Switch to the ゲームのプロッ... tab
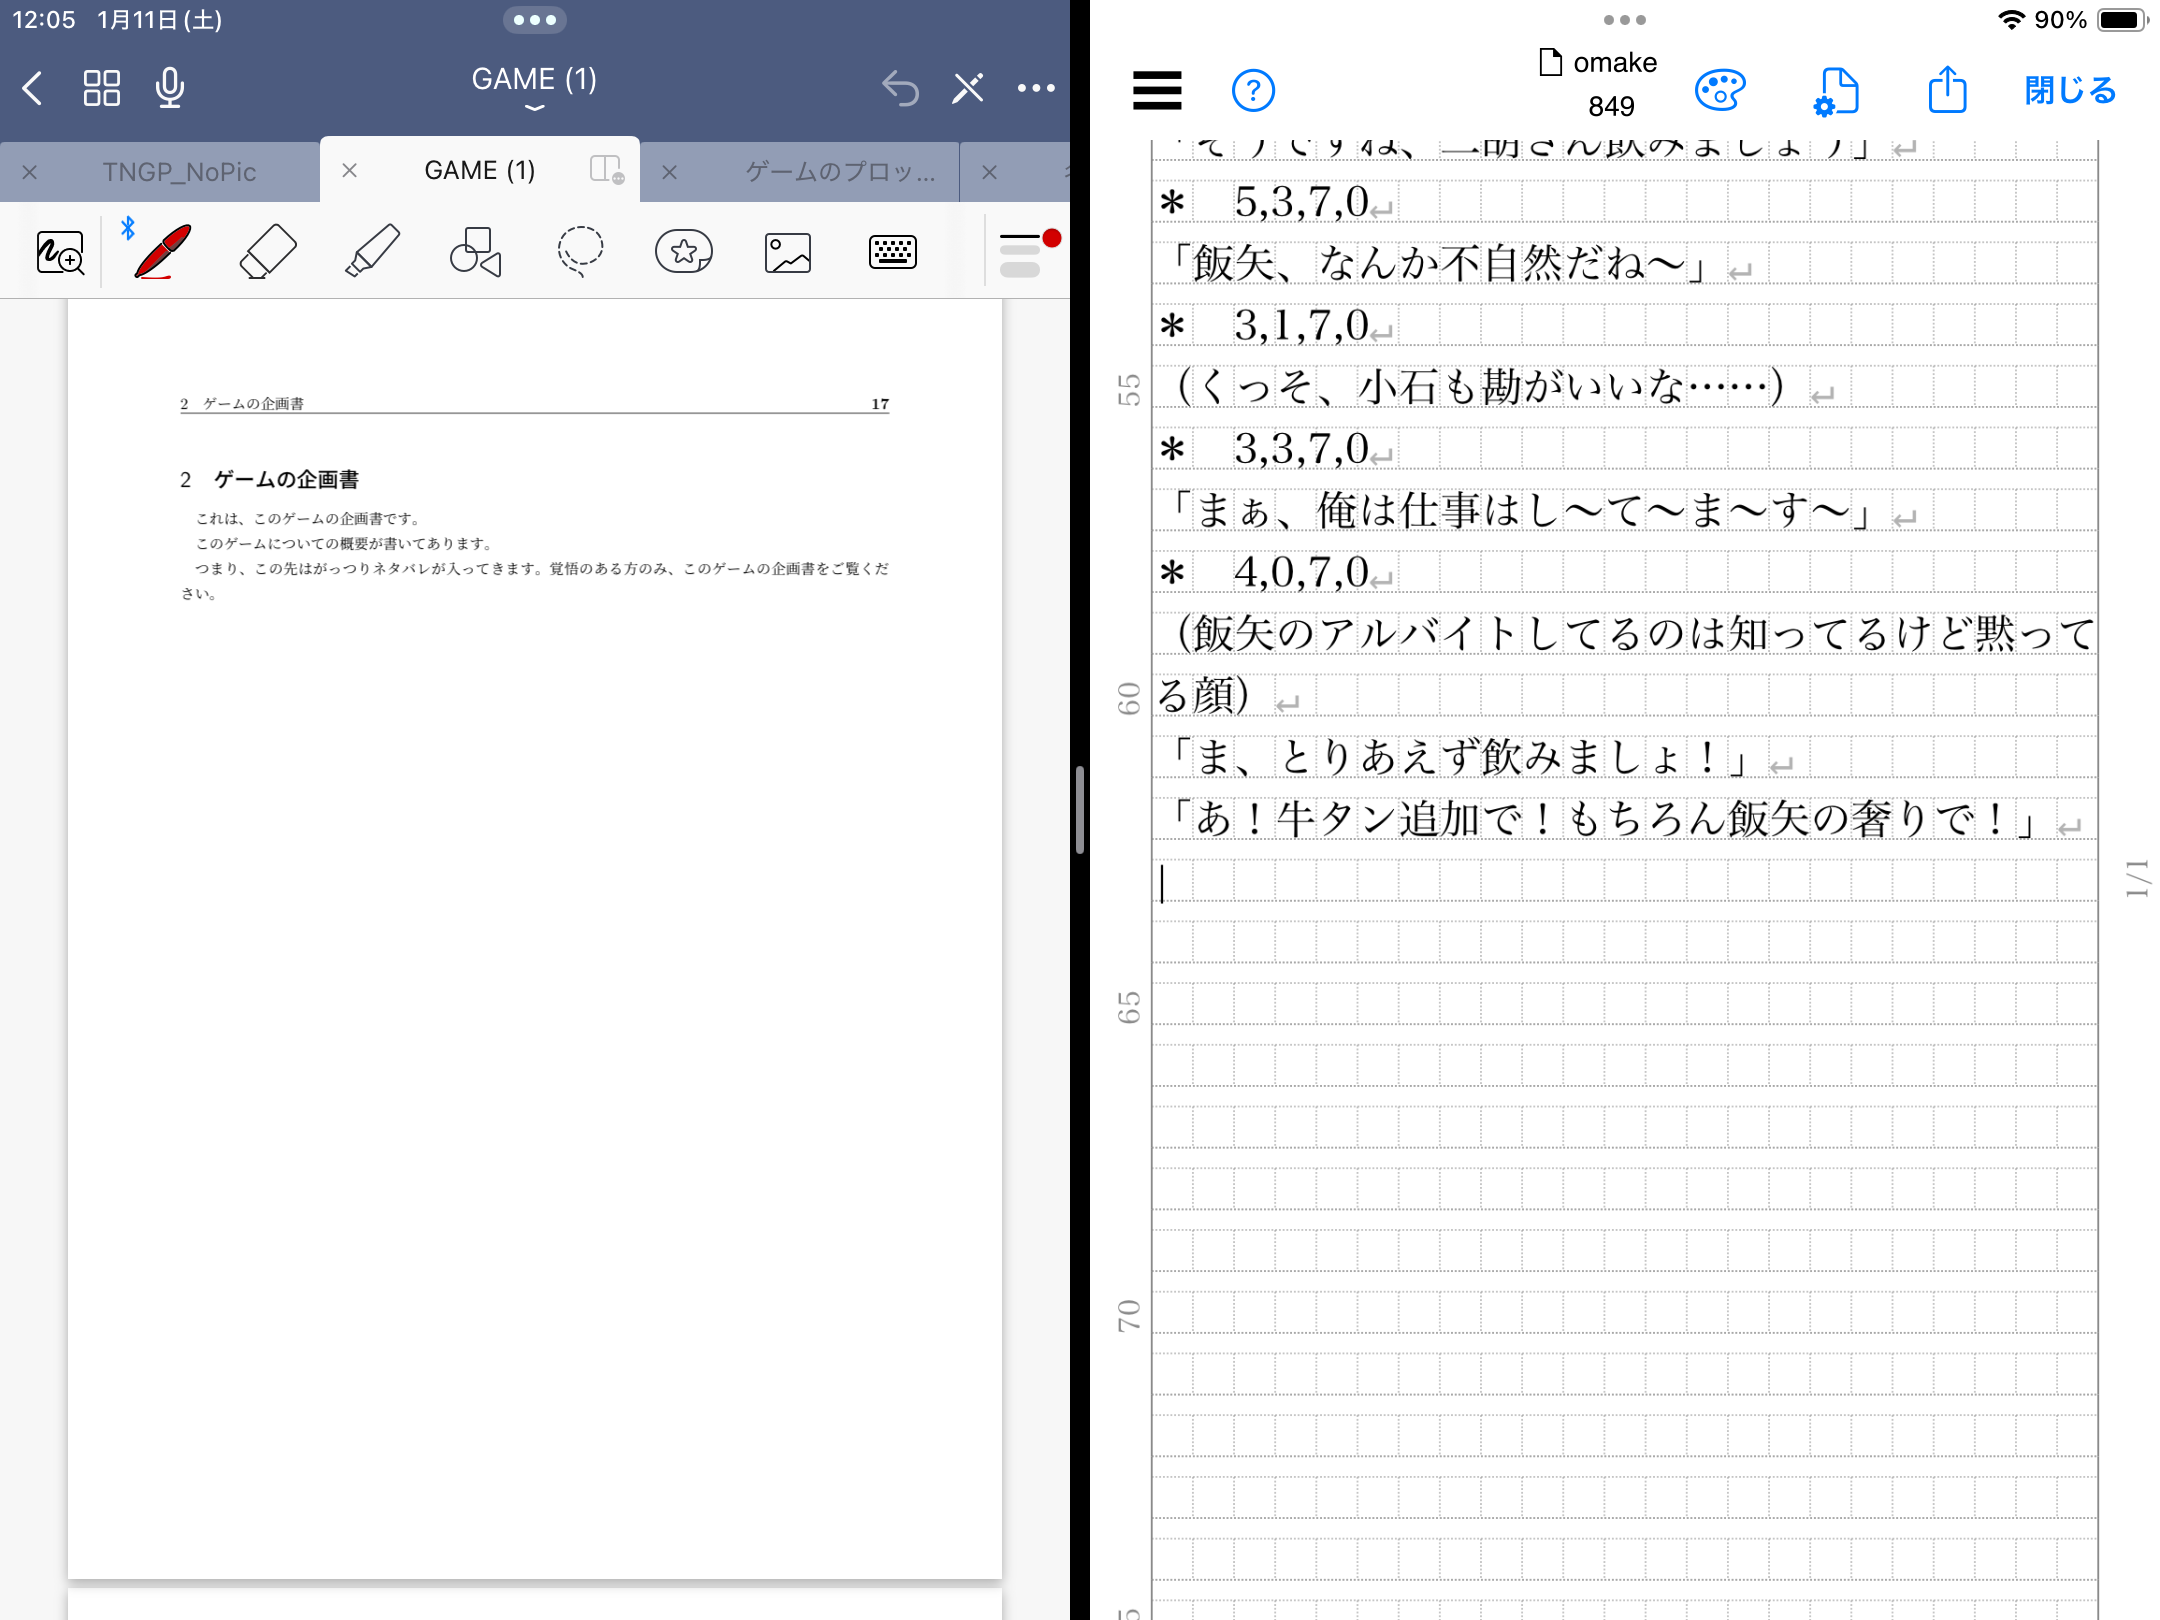 tap(840, 172)
